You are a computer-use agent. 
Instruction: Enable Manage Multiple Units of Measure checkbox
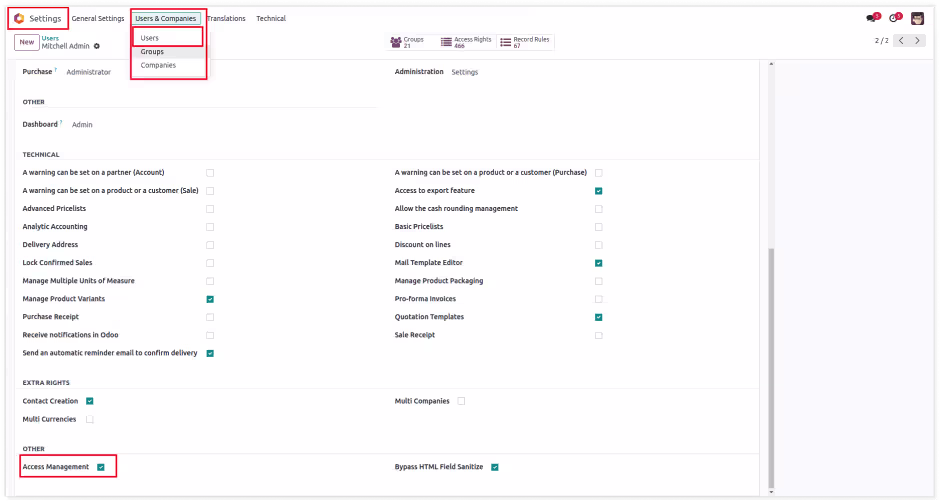coord(210,281)
